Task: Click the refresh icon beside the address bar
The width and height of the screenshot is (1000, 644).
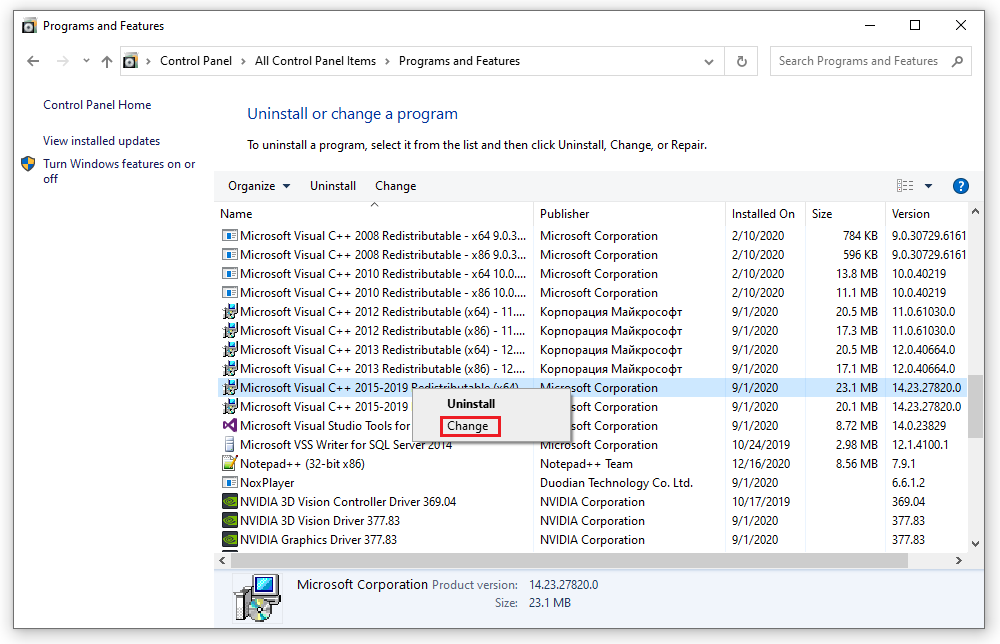Action: [x=741, y=61]
